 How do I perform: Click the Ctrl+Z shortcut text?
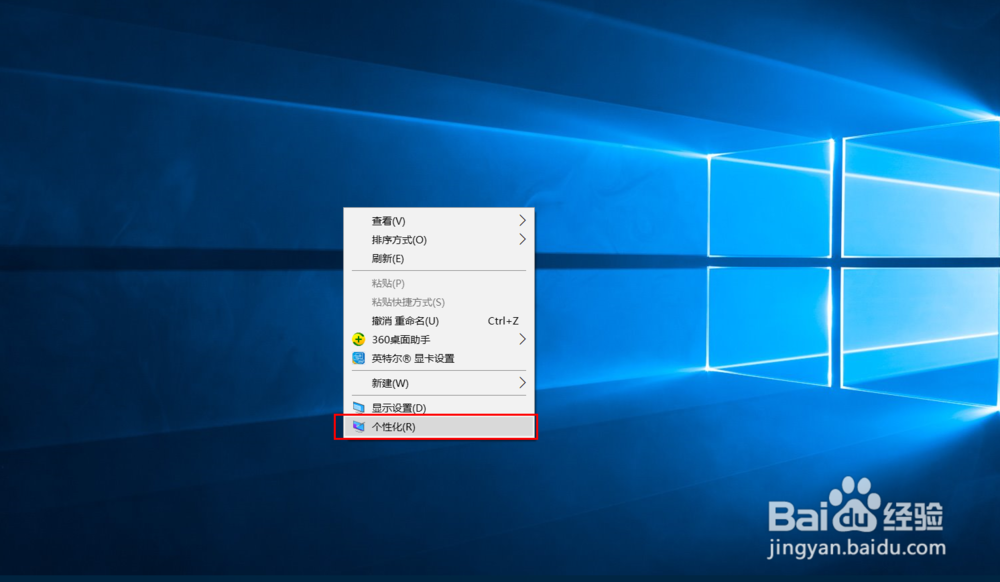click(x=503, y=321)
